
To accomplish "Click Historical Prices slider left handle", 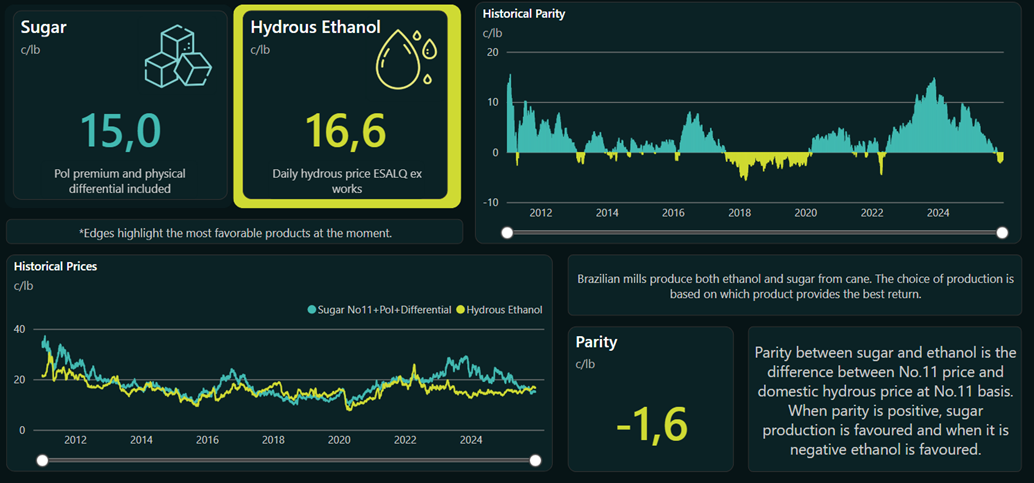I will click(42, 460).
